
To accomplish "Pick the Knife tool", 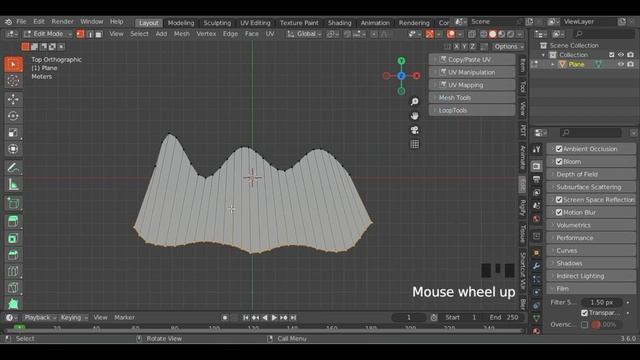I will (x=13, y=288).
